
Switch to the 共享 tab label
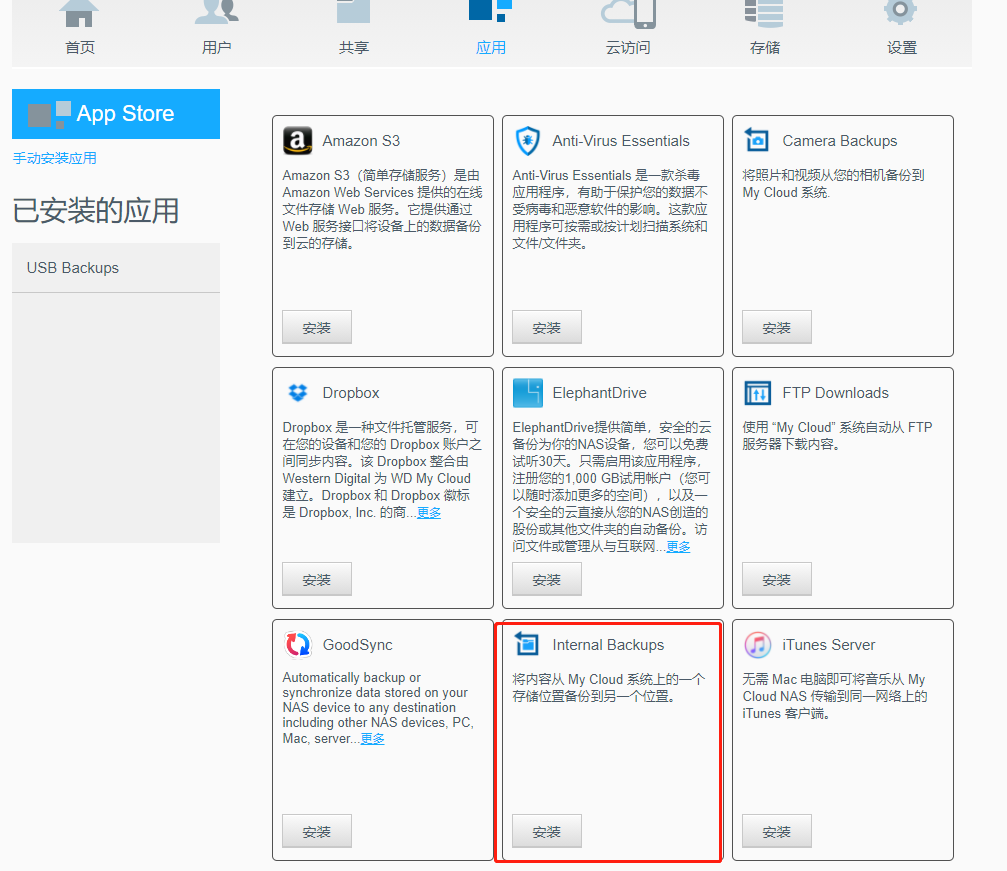pyautogui.click(x=354, y=48)
